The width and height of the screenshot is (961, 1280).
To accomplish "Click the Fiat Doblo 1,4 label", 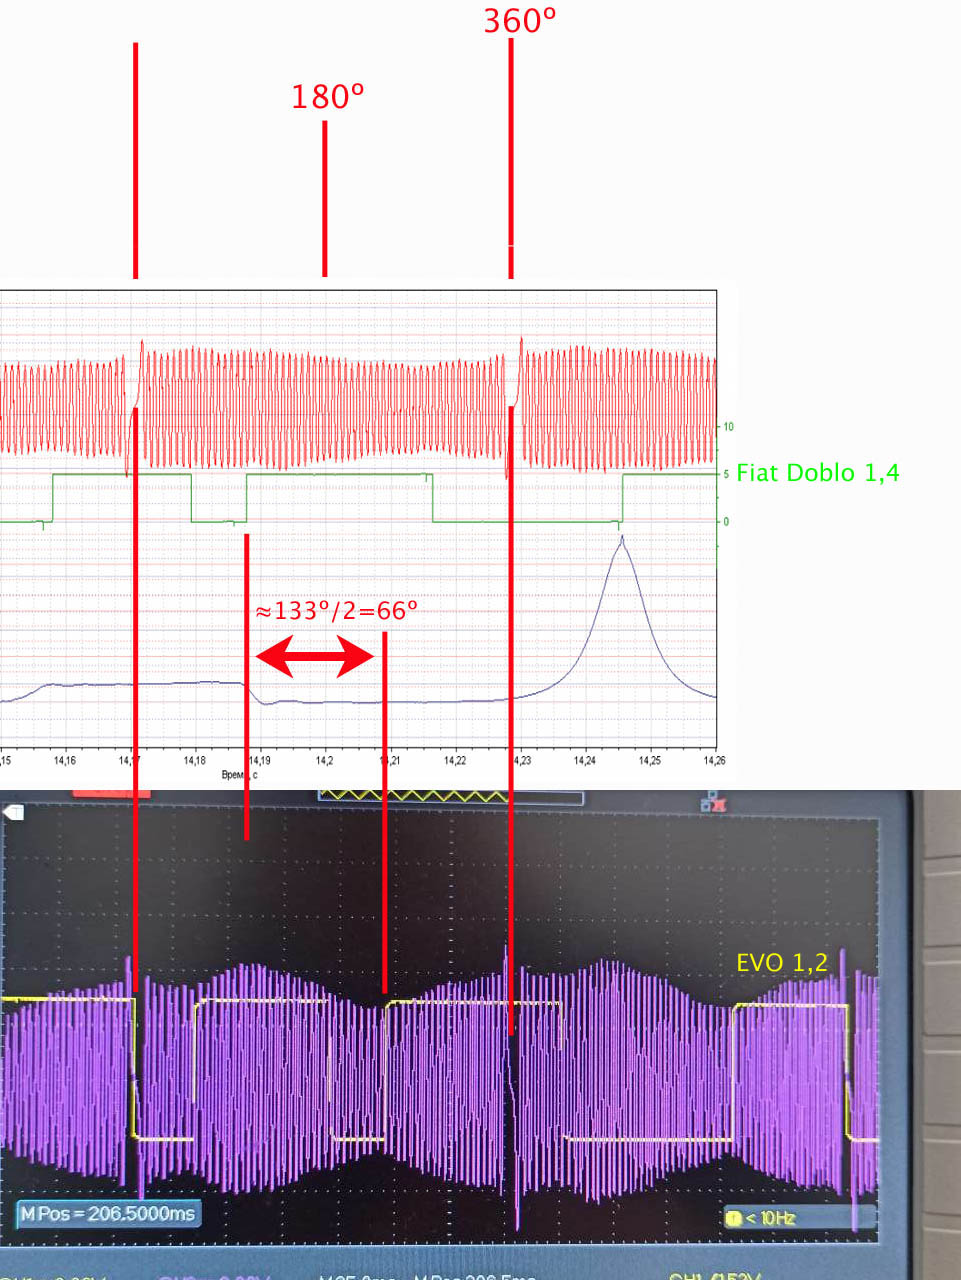I will point(817,473).
